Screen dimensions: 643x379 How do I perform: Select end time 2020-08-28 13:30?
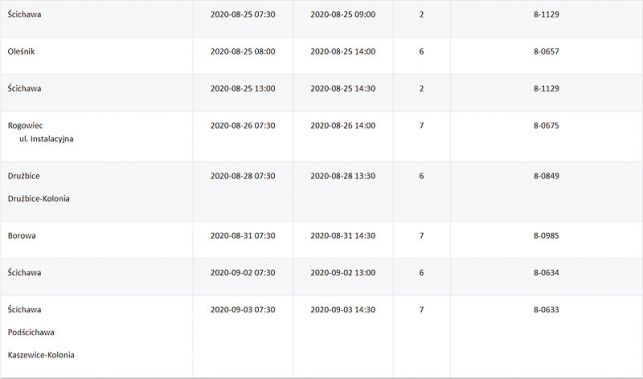coord(343,176)
